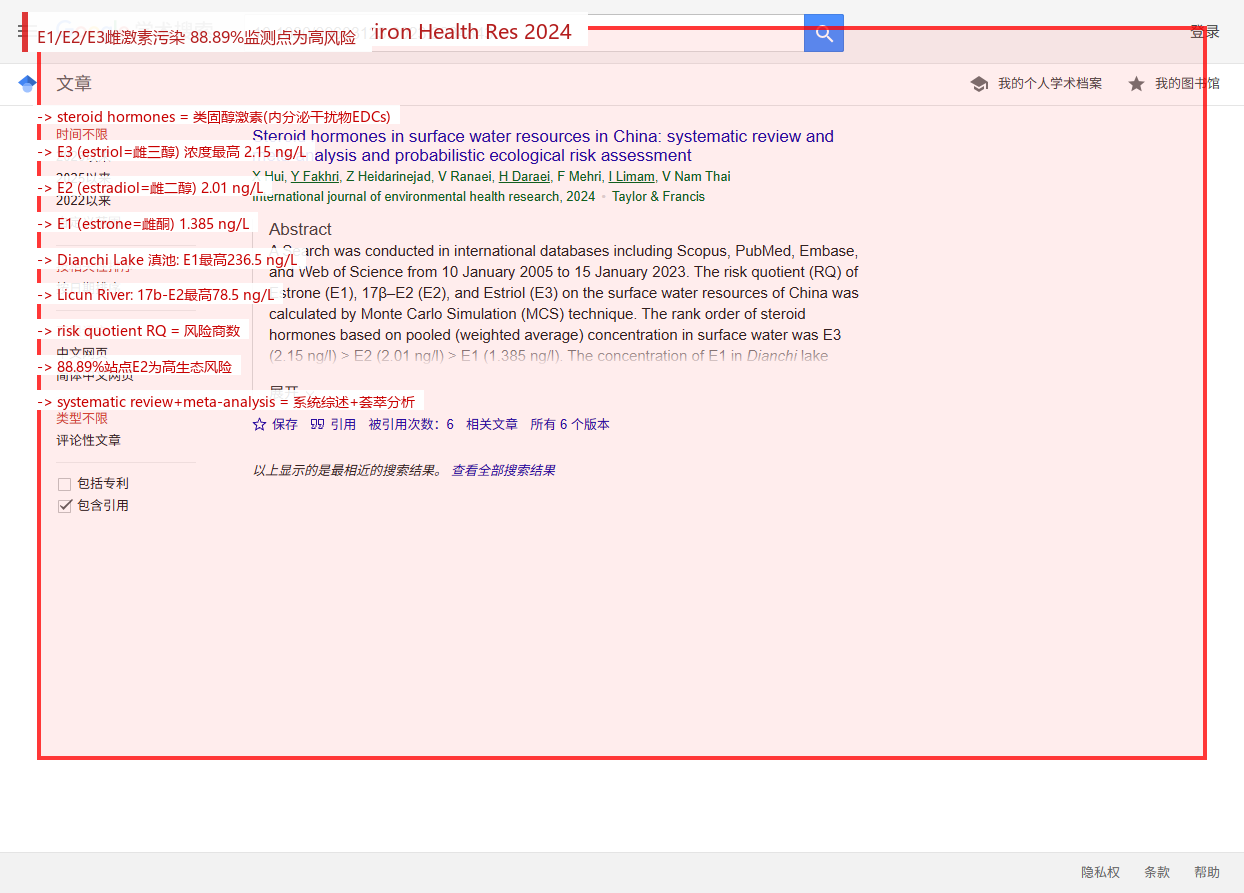Filter results to 2022以来

click(x=84, y=200)
